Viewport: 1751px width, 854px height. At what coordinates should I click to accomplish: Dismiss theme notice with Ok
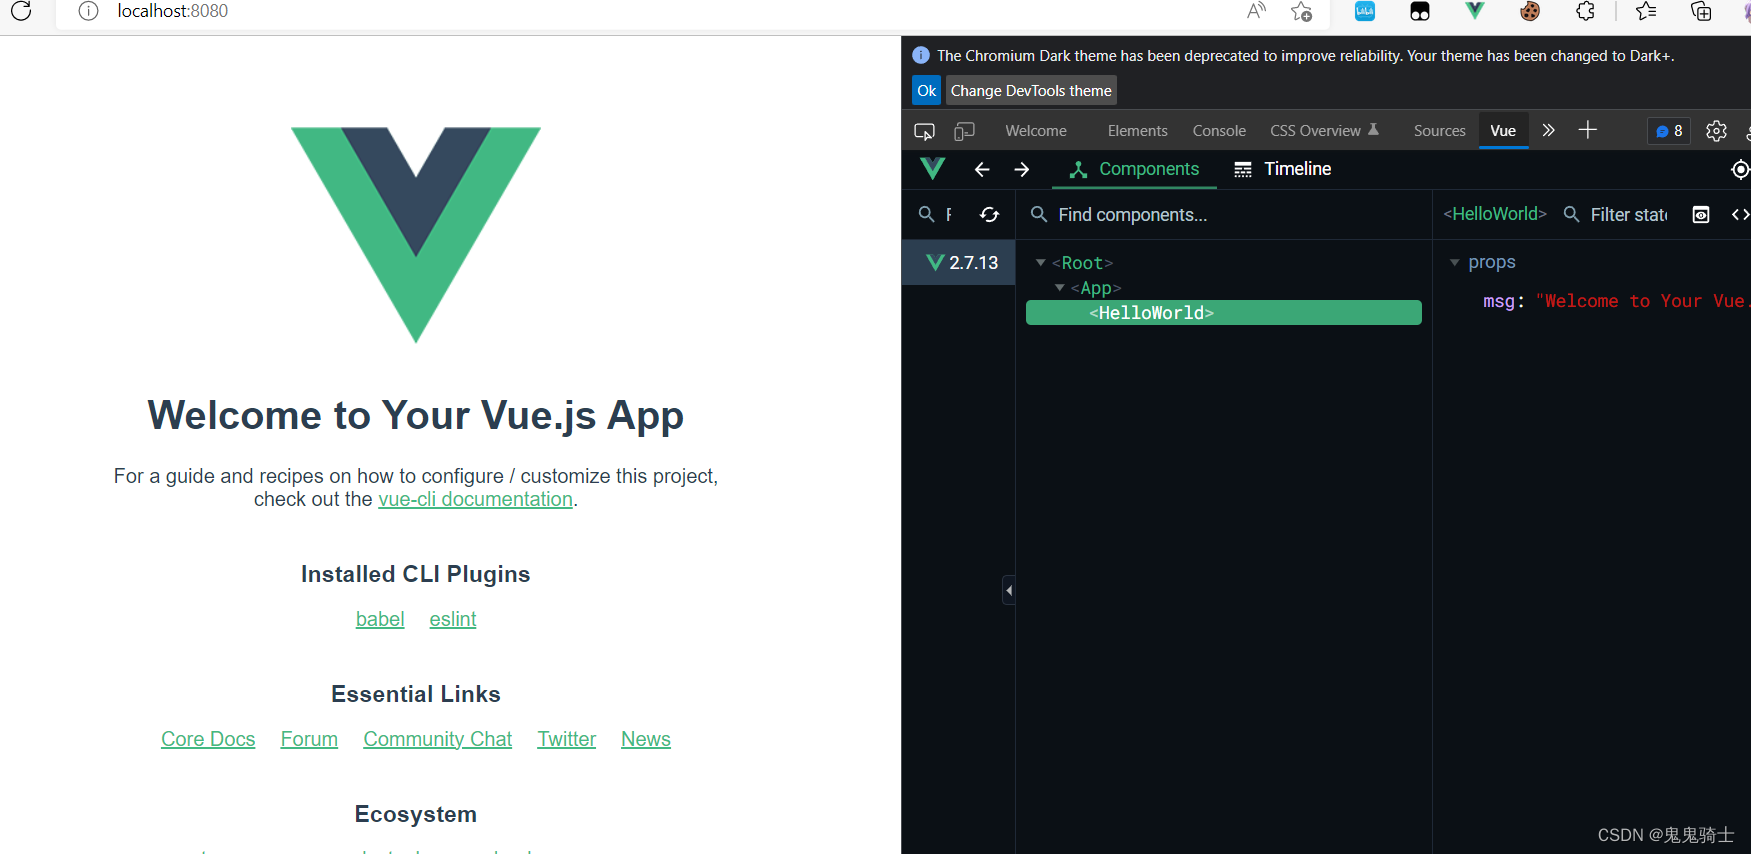tap(927, 91)
